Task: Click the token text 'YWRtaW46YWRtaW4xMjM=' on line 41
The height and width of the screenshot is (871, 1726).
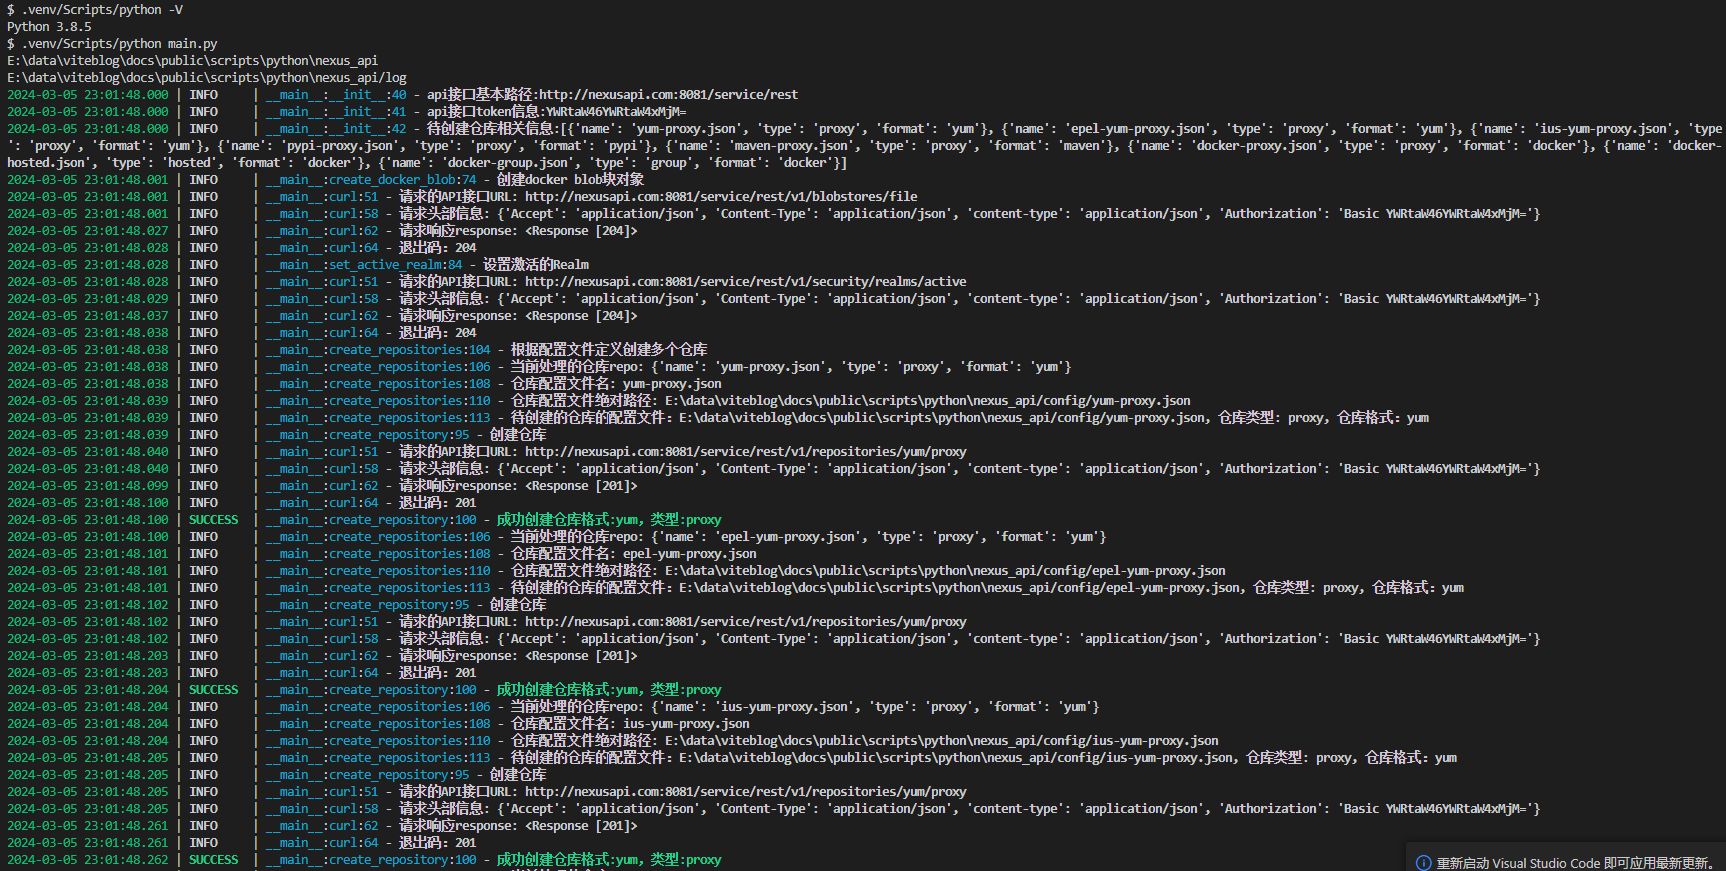Action: (x=616, y=112)
